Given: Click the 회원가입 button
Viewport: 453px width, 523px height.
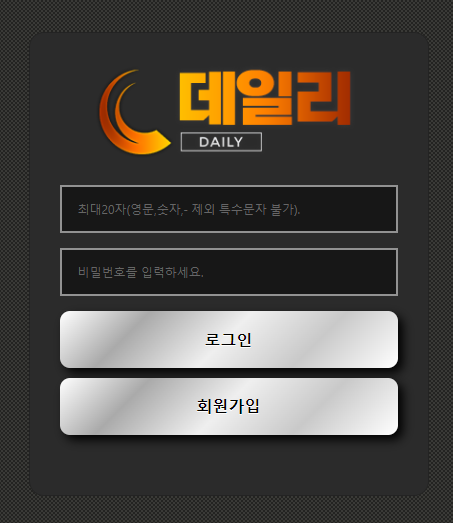Looking at the screenshot, I should [x=229, y=406].
